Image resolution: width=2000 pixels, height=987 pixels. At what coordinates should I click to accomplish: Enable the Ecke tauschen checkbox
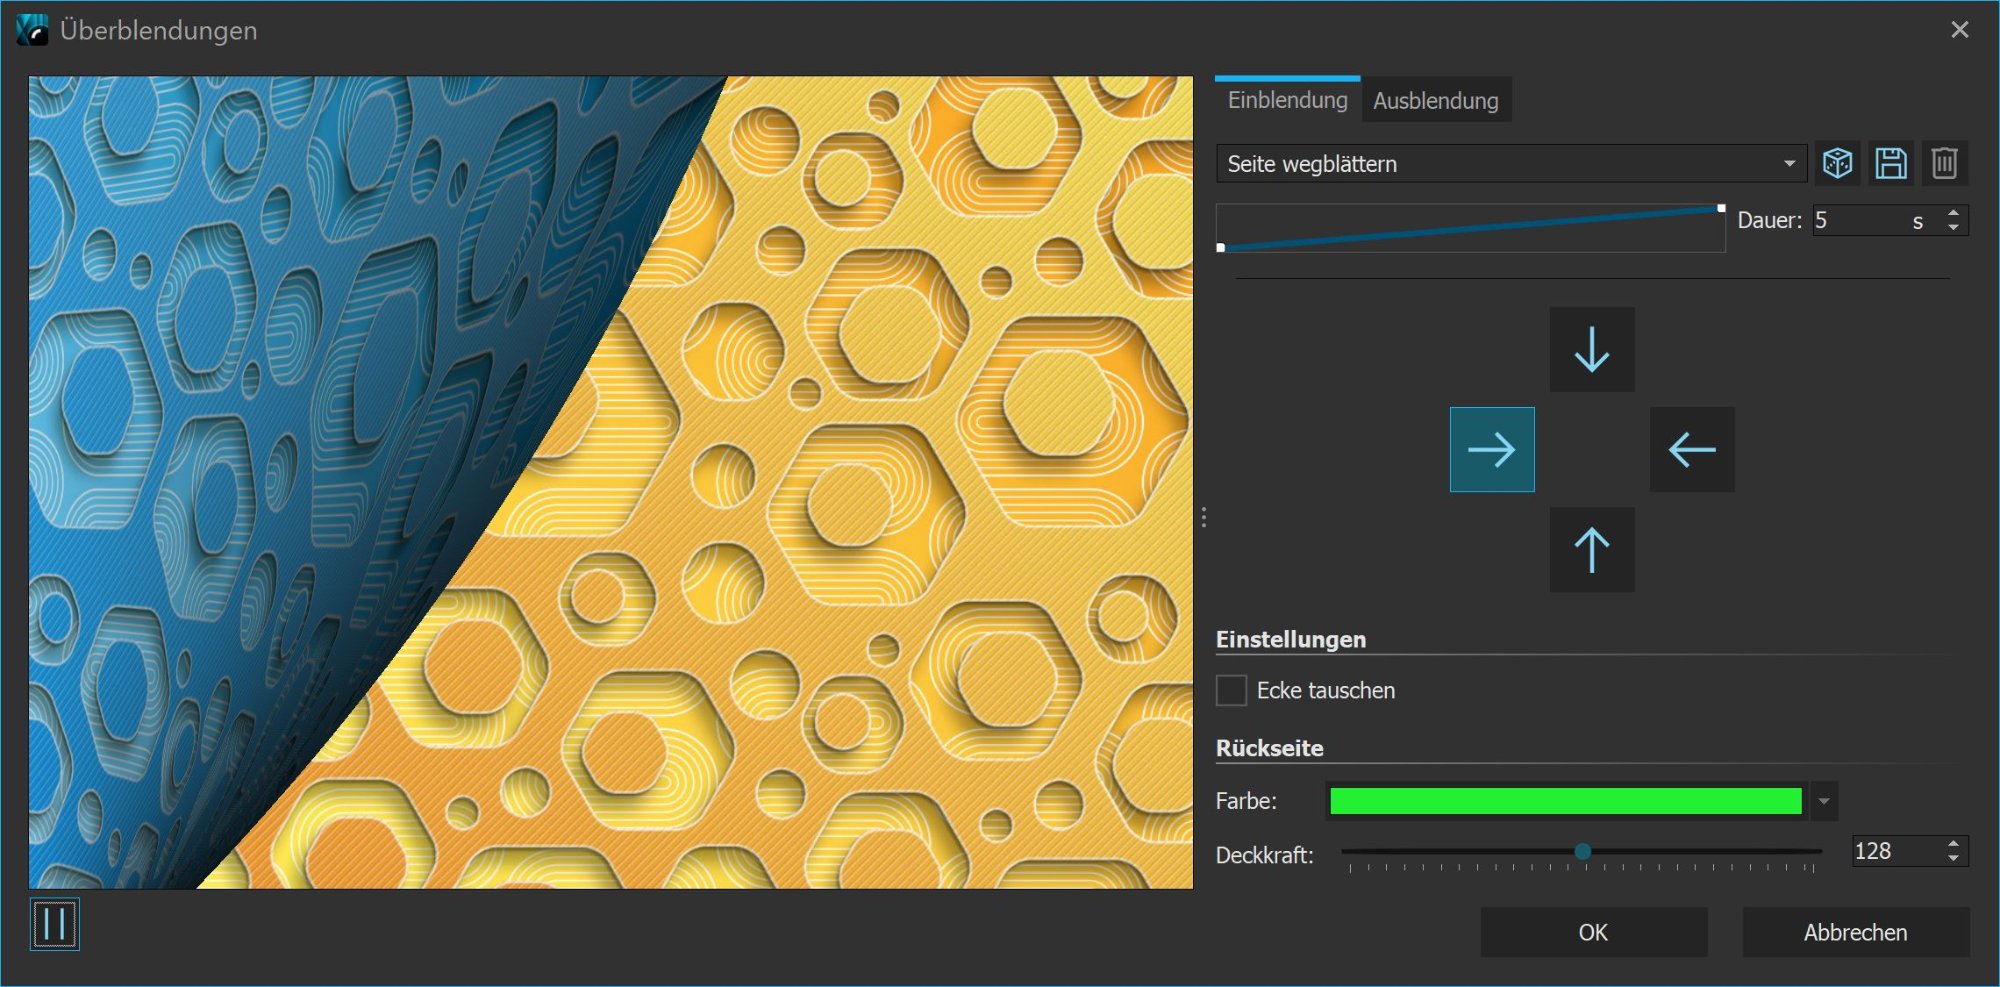tap(1232, 691)
